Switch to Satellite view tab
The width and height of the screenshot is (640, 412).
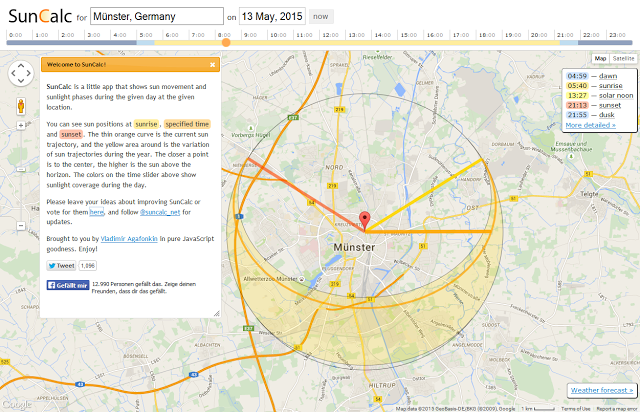click(623, 58)
